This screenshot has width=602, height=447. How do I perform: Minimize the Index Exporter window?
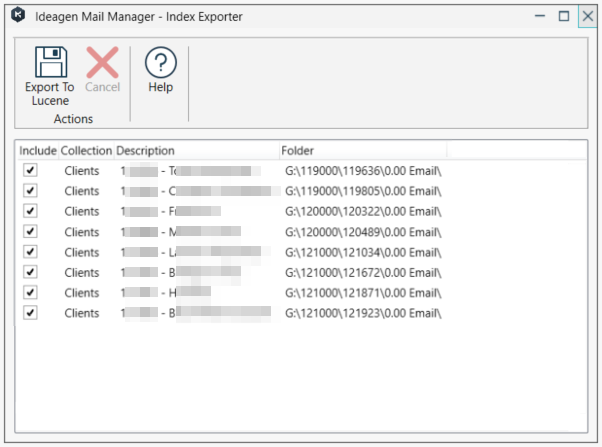click(539, 16)
